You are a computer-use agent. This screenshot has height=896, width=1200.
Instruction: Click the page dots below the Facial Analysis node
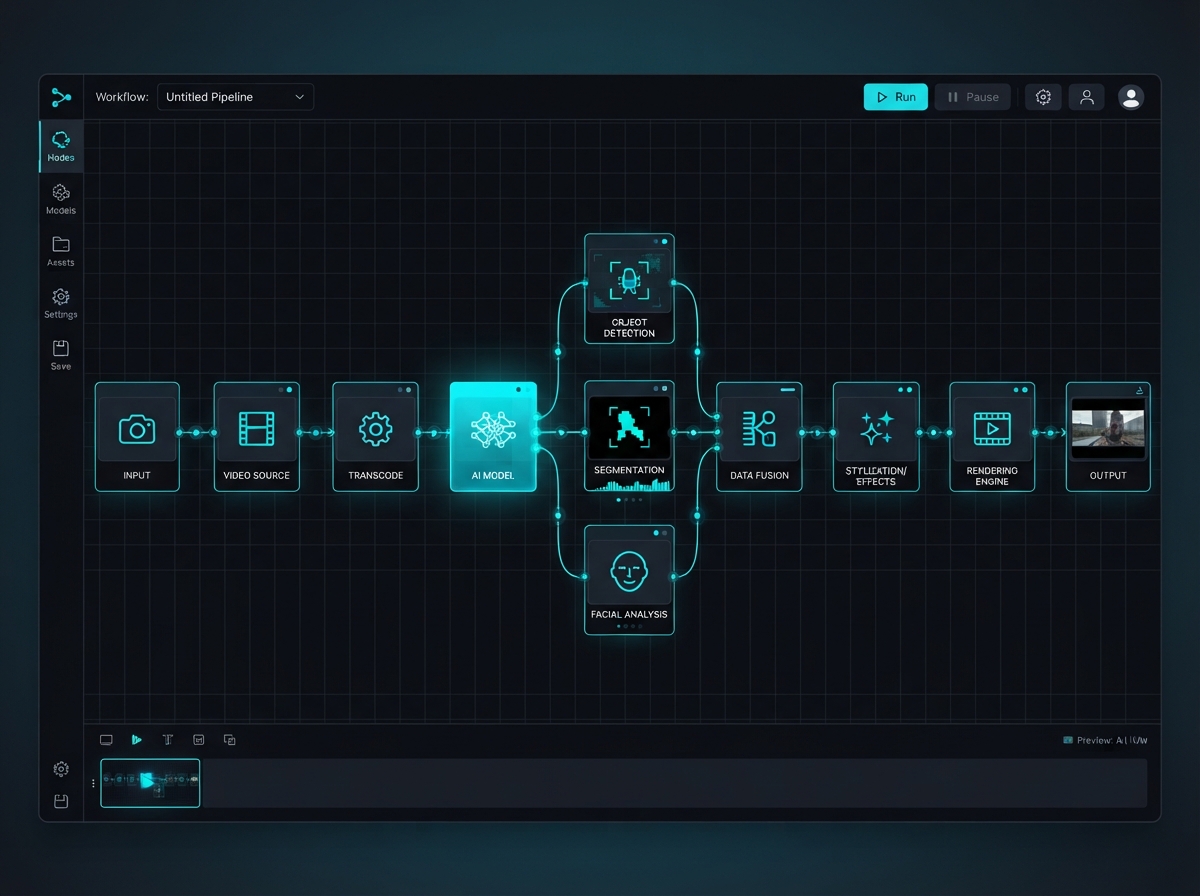click(629, 626)
